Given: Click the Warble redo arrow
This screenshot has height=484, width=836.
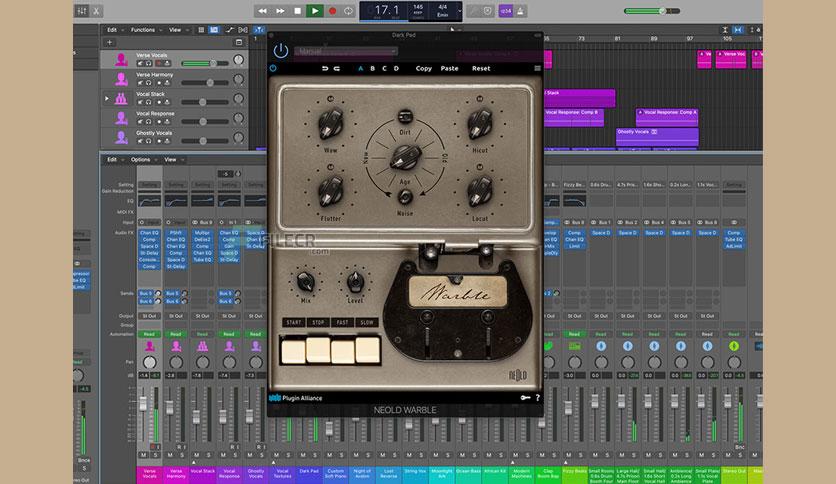Looking at the screenshot, I should (x=337, y=68).
